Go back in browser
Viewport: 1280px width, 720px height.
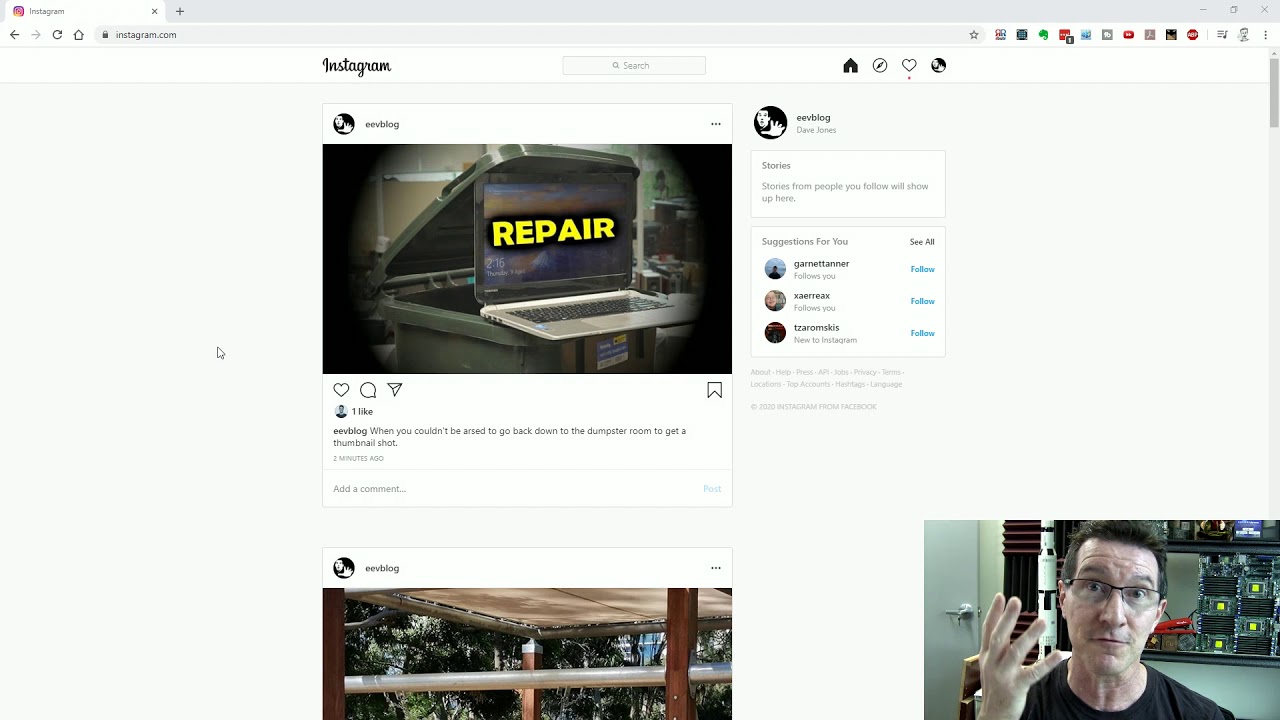click(x=14, y=34)
